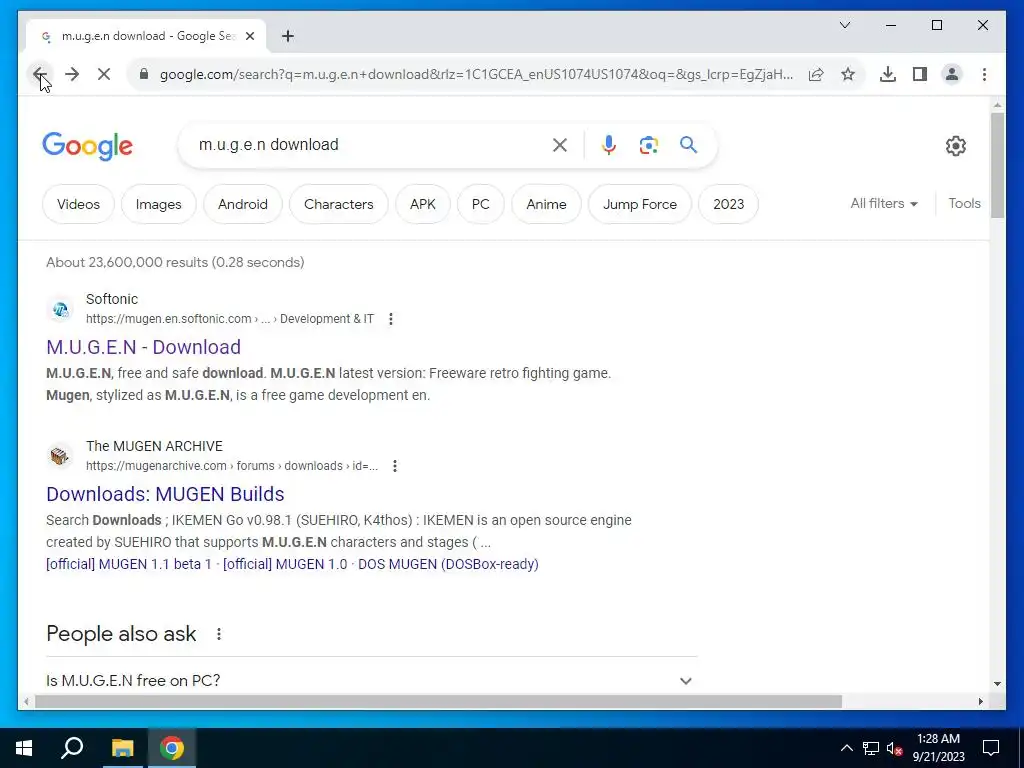This screenshot has width=1024, height=768.
Task: Stop loading the page with the X button
Action: 104,74
